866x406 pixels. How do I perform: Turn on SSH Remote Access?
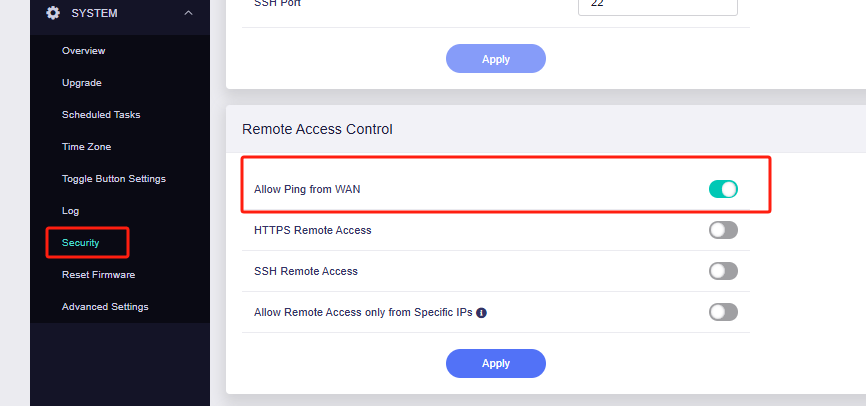723,271
